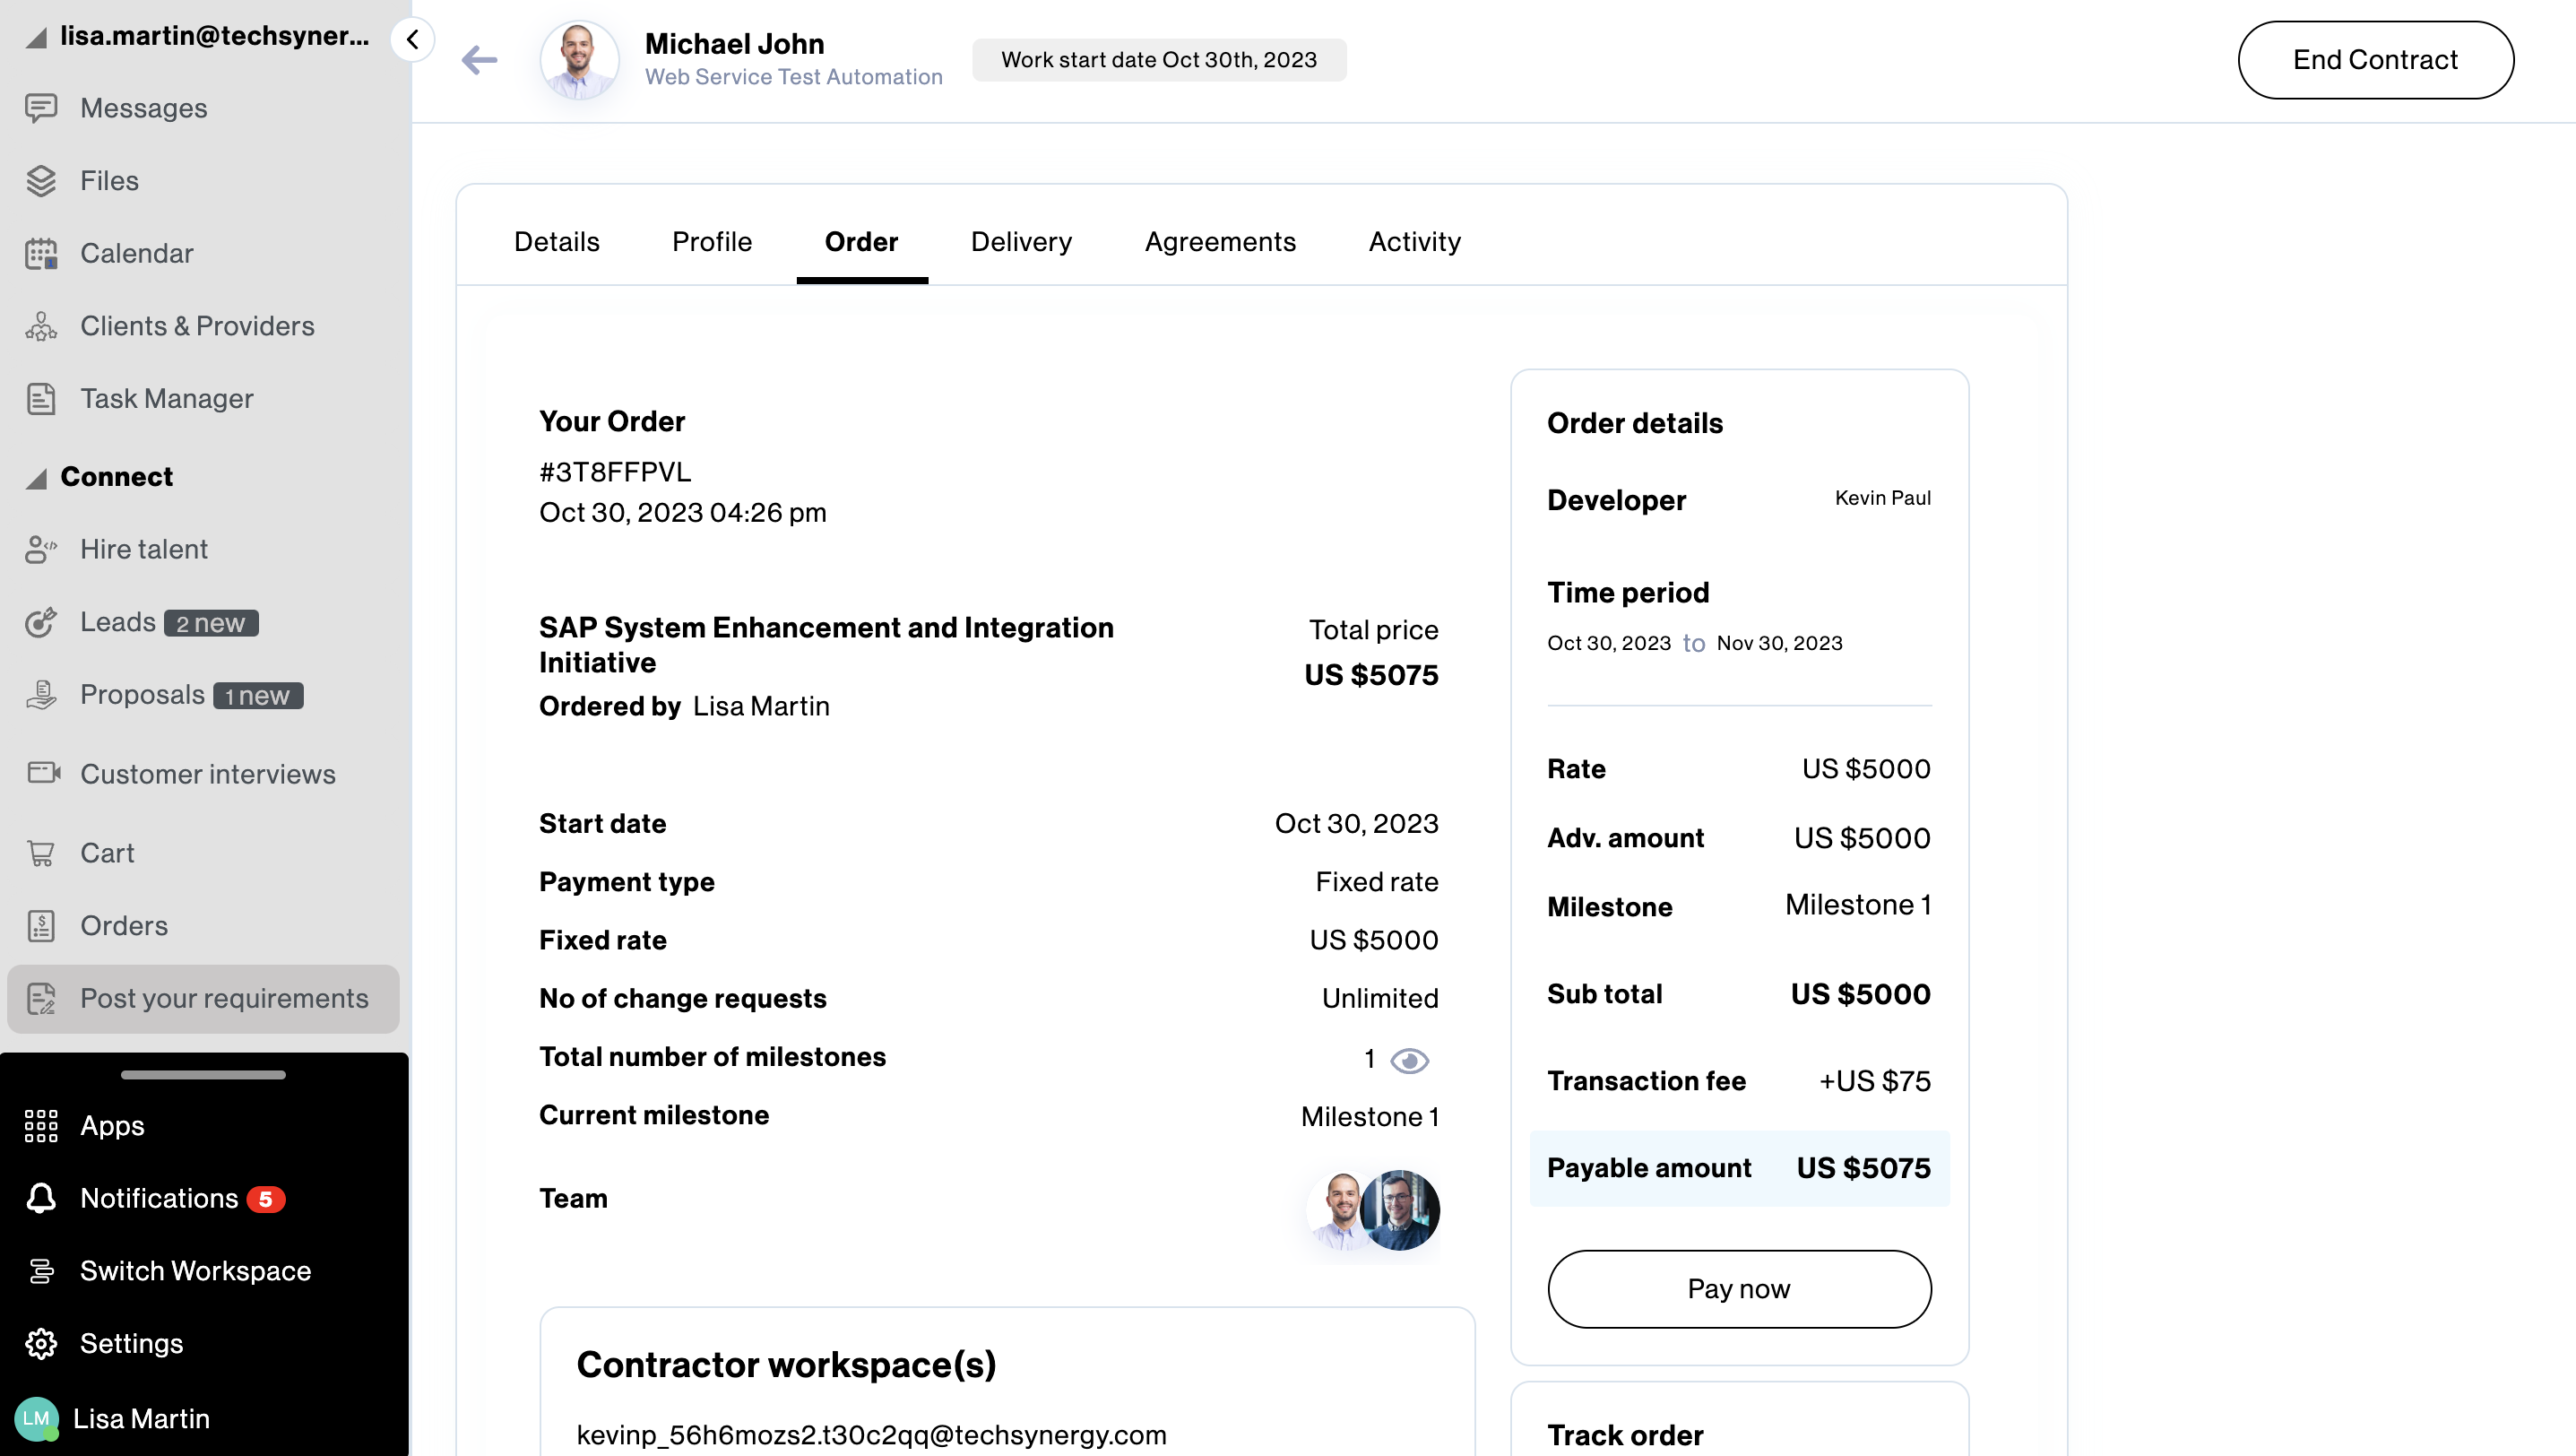The height and width of the screenshot is (1456, 2576).
Task: Go back using the left arrow
Action: tap(479, 60)
